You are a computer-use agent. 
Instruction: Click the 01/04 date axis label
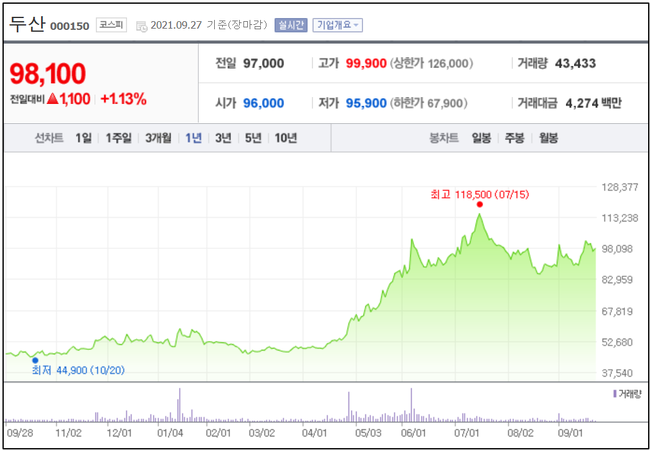pos(170,433)
